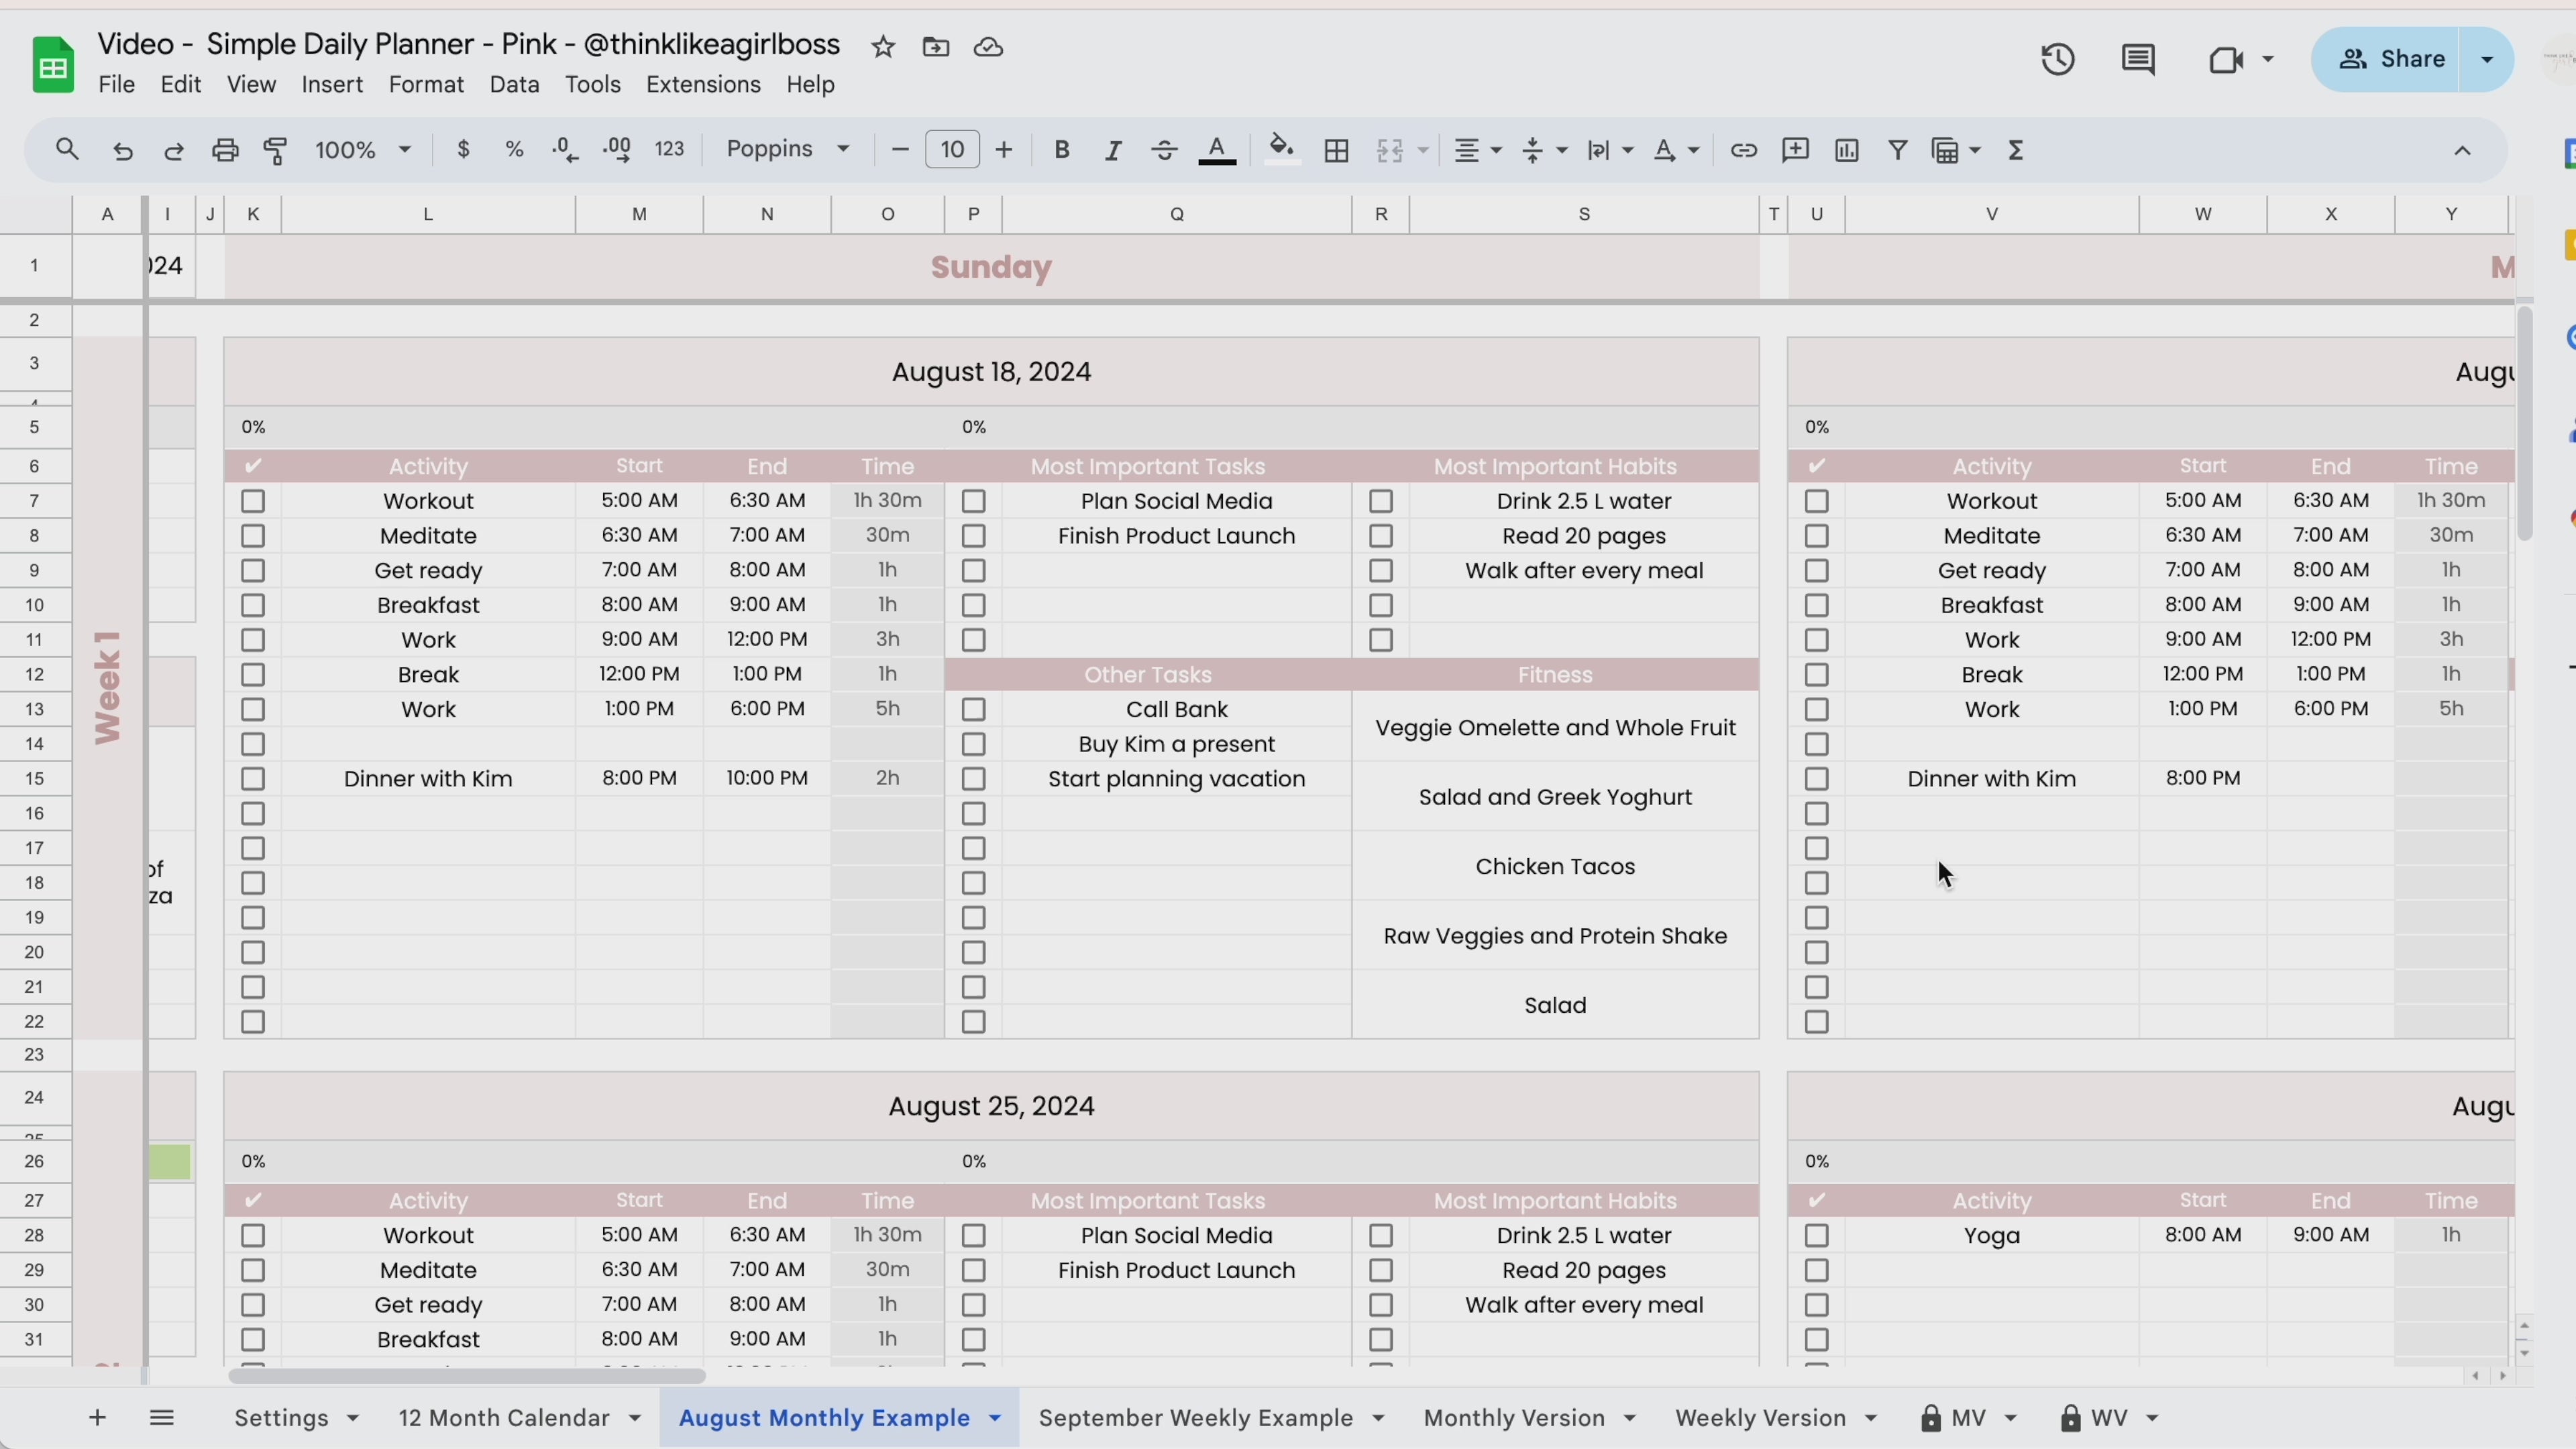
Task: Switch to September Weekly Example sheet
Action: (1195, 1418)
